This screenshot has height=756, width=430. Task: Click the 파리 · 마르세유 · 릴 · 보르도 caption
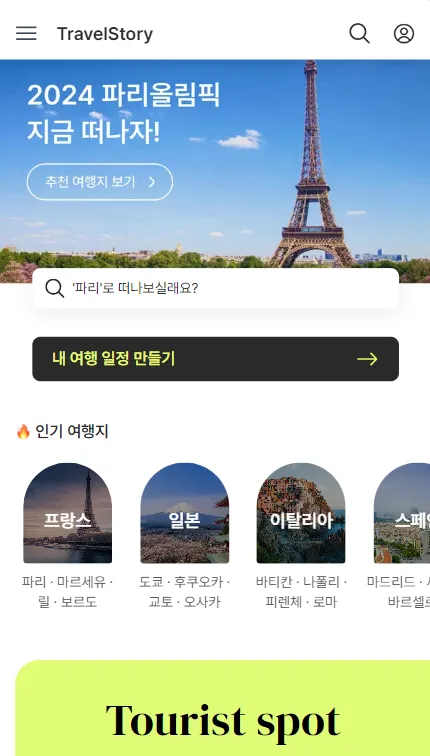[67, 592]
